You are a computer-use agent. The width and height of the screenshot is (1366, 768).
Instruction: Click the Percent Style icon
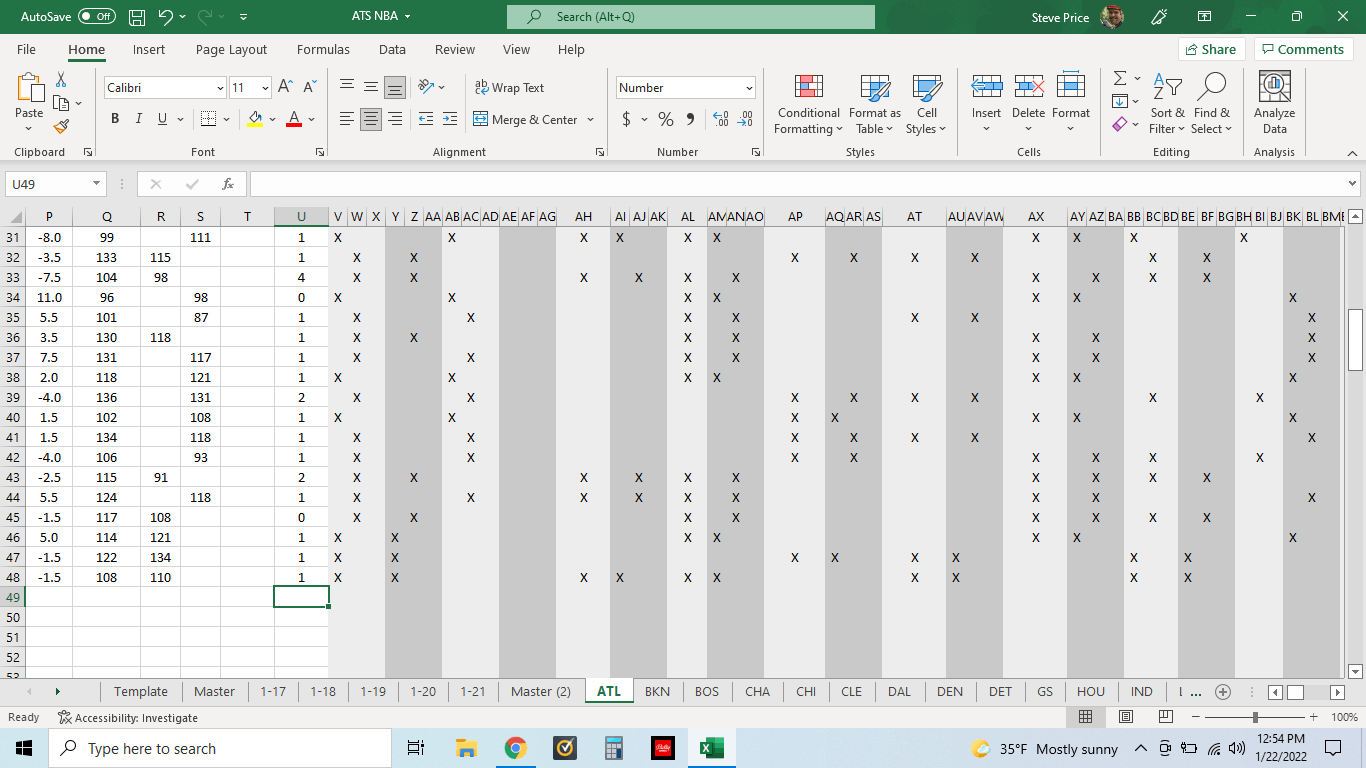point(666,119)
